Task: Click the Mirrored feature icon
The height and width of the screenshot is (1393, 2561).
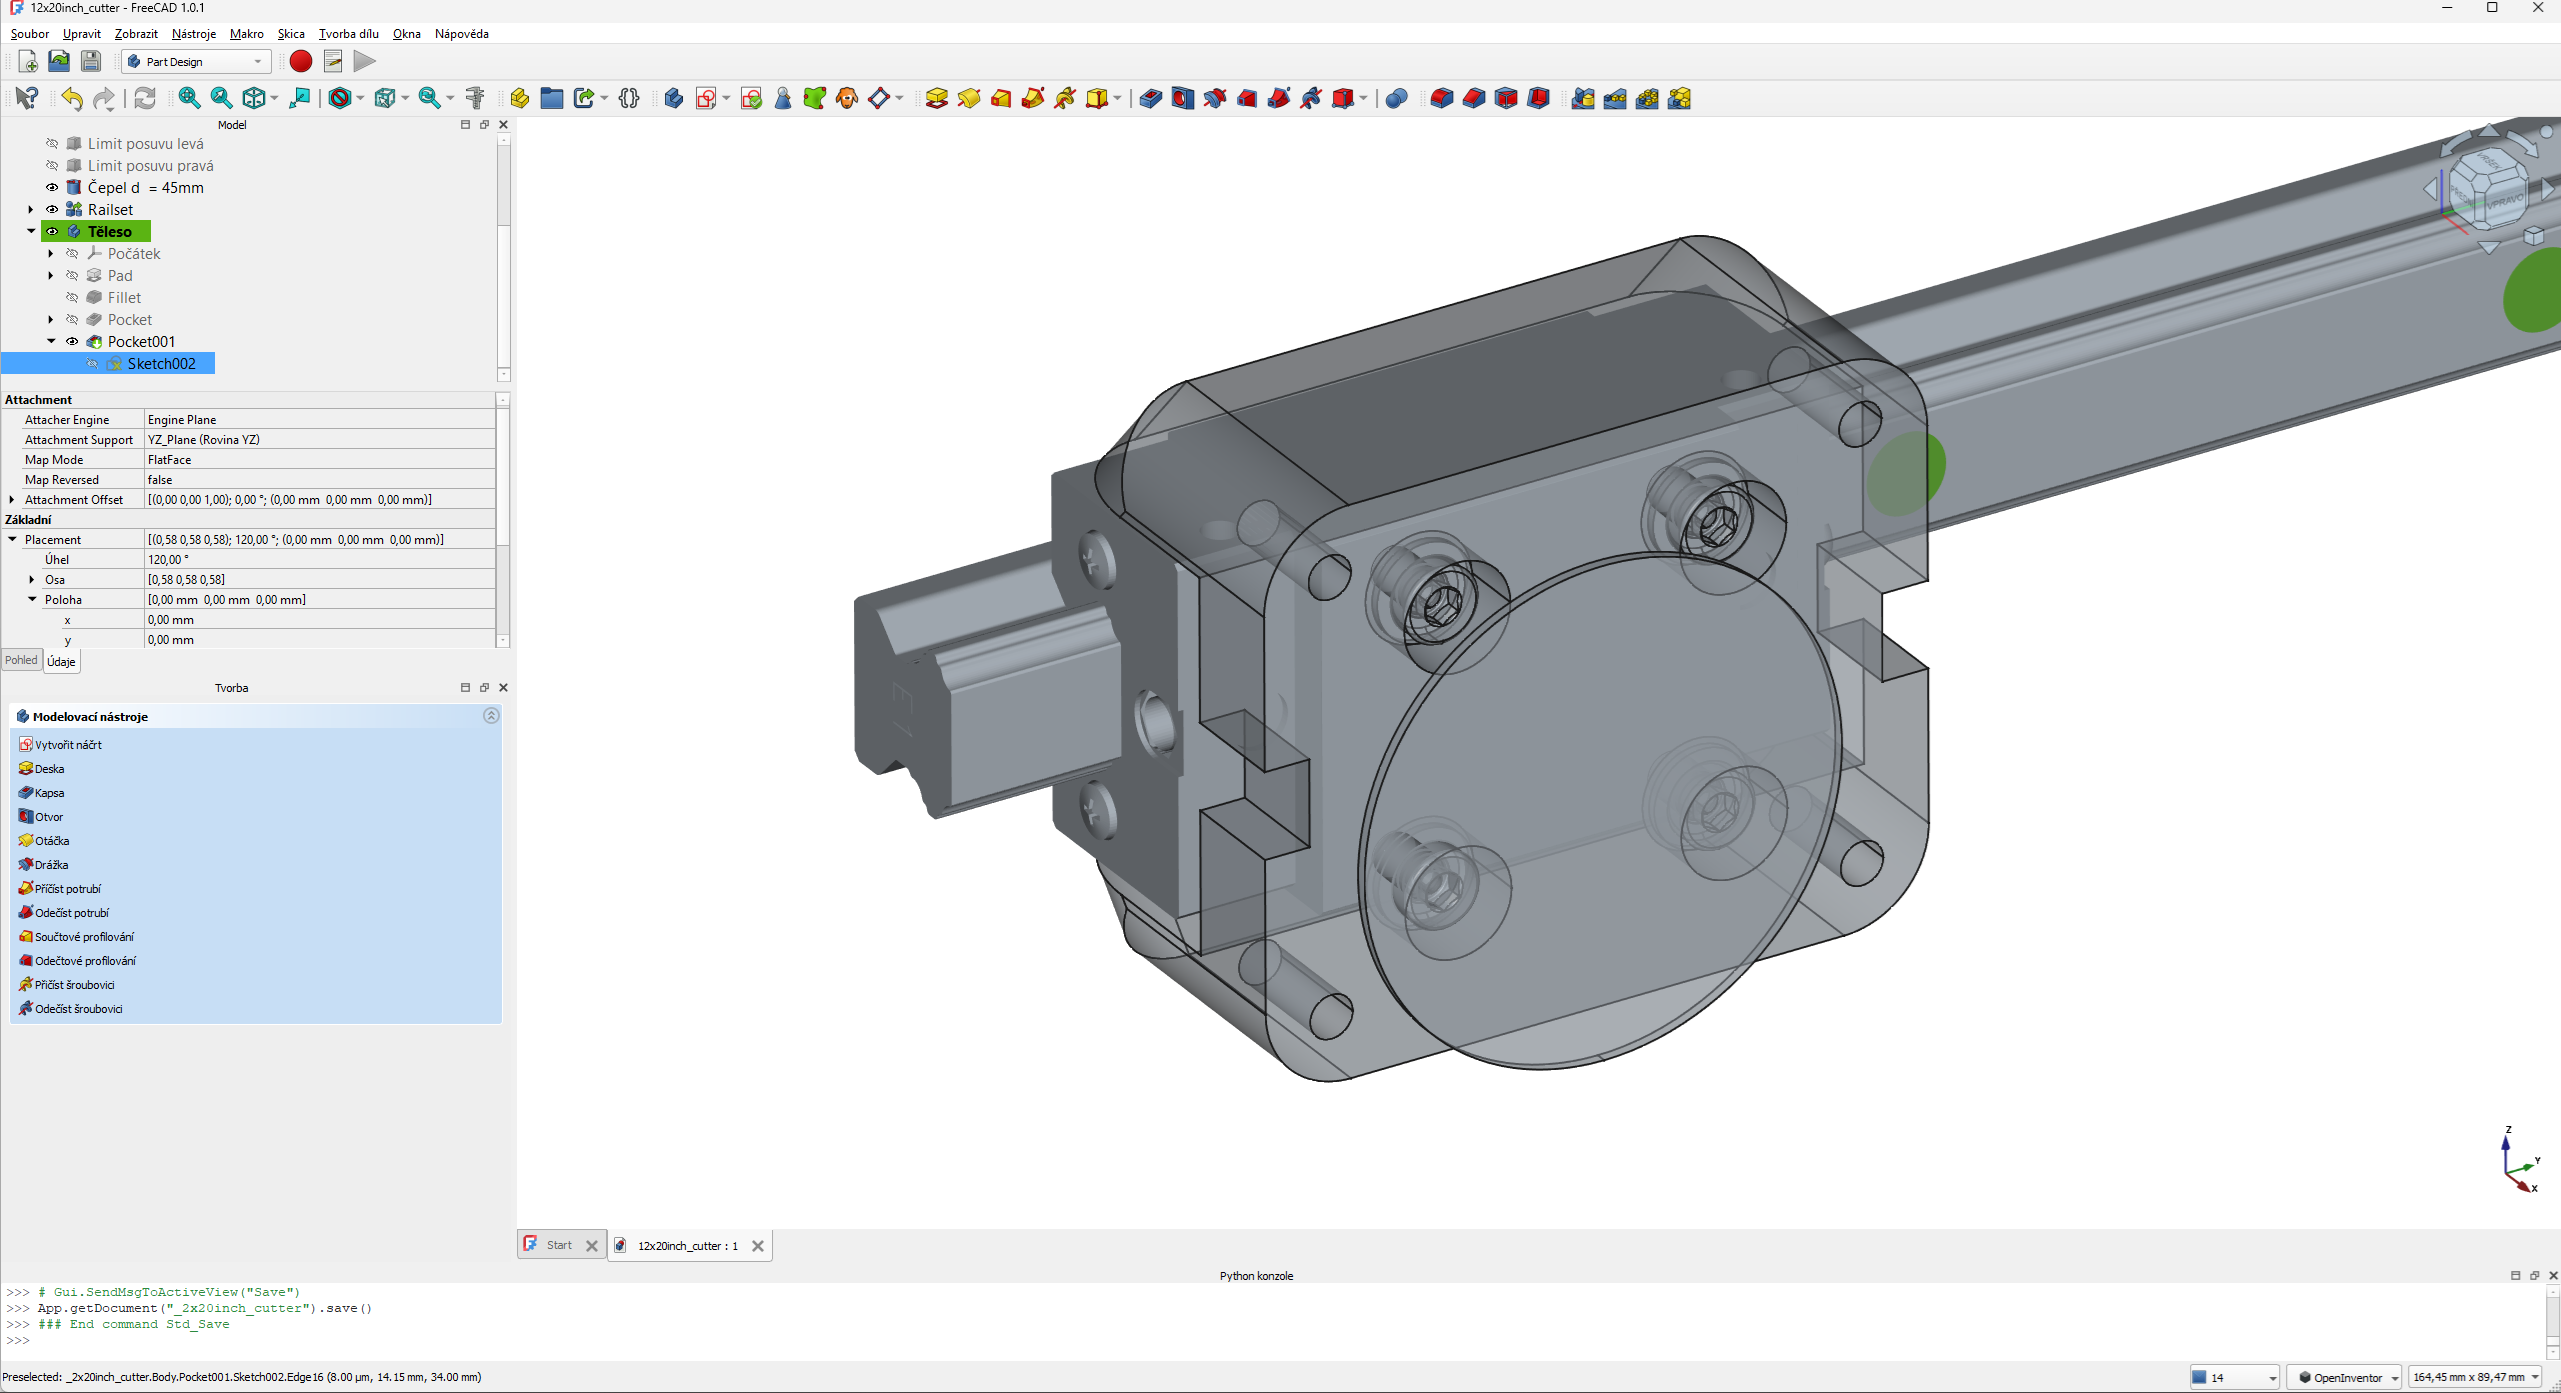Action: [x=1582, y=98]
